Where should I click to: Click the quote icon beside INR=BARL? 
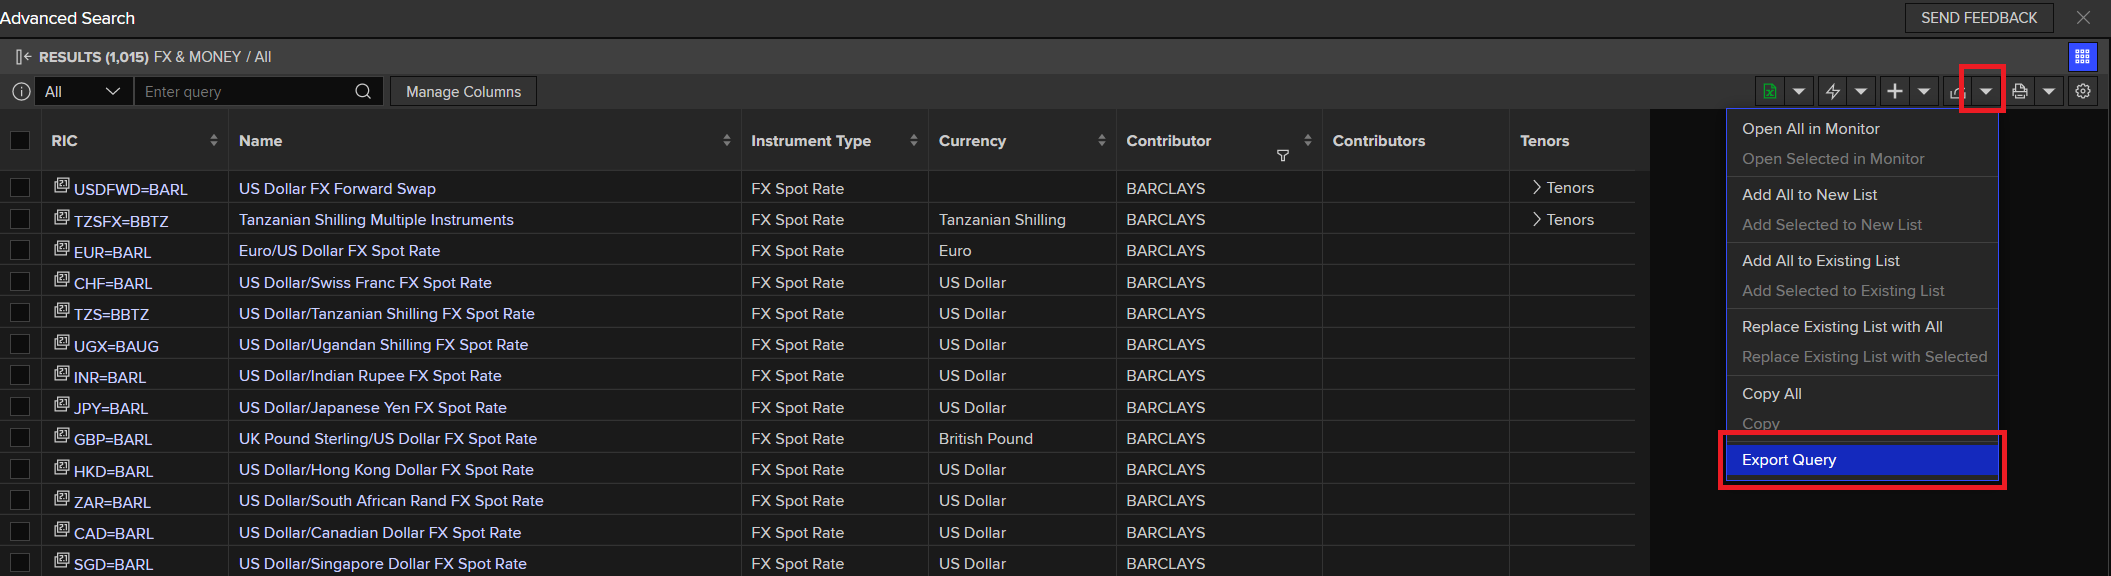click(x=62, y=373)
